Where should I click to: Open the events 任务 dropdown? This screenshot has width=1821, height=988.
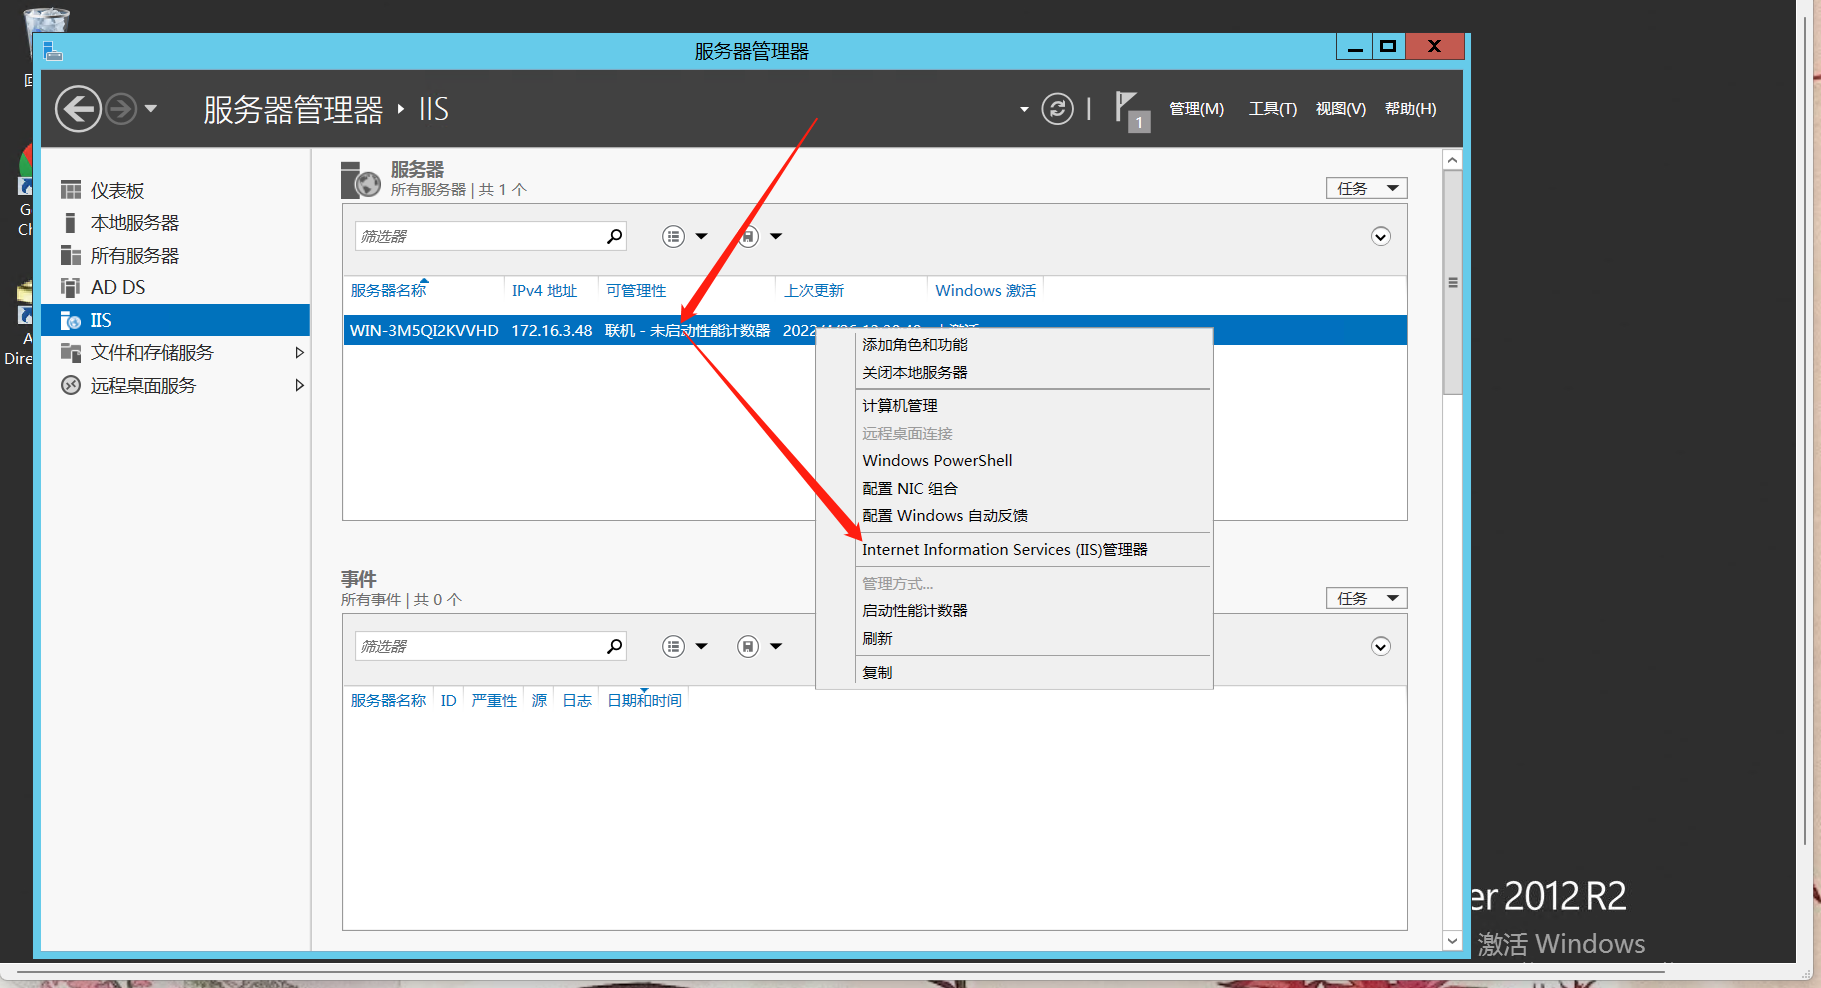[x=1367, y=598]
